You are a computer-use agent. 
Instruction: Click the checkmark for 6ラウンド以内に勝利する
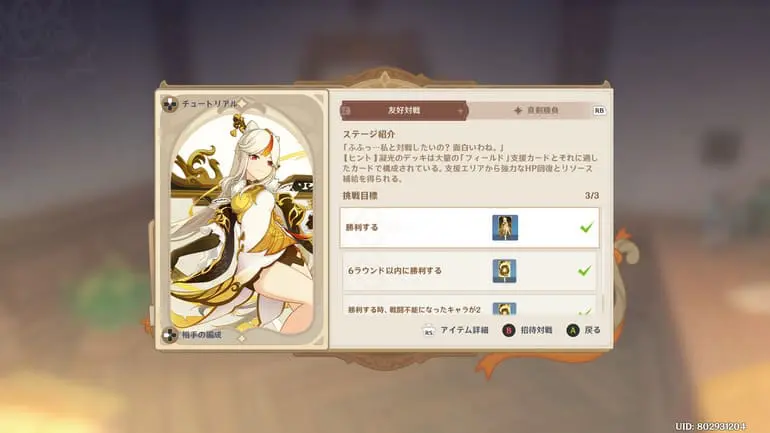tap(584, 271)
